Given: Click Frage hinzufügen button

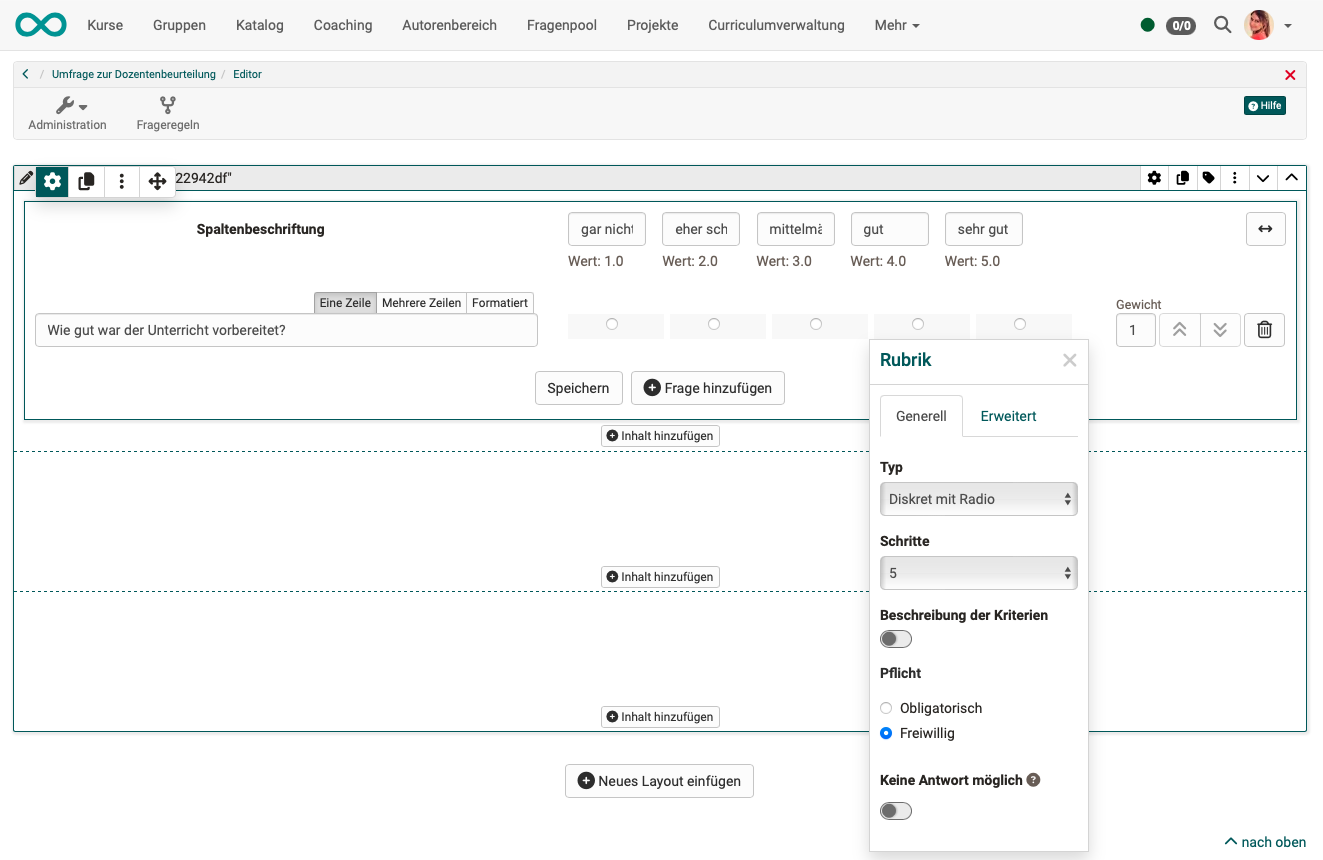Looking at the screenshot, I should point(708,388).
